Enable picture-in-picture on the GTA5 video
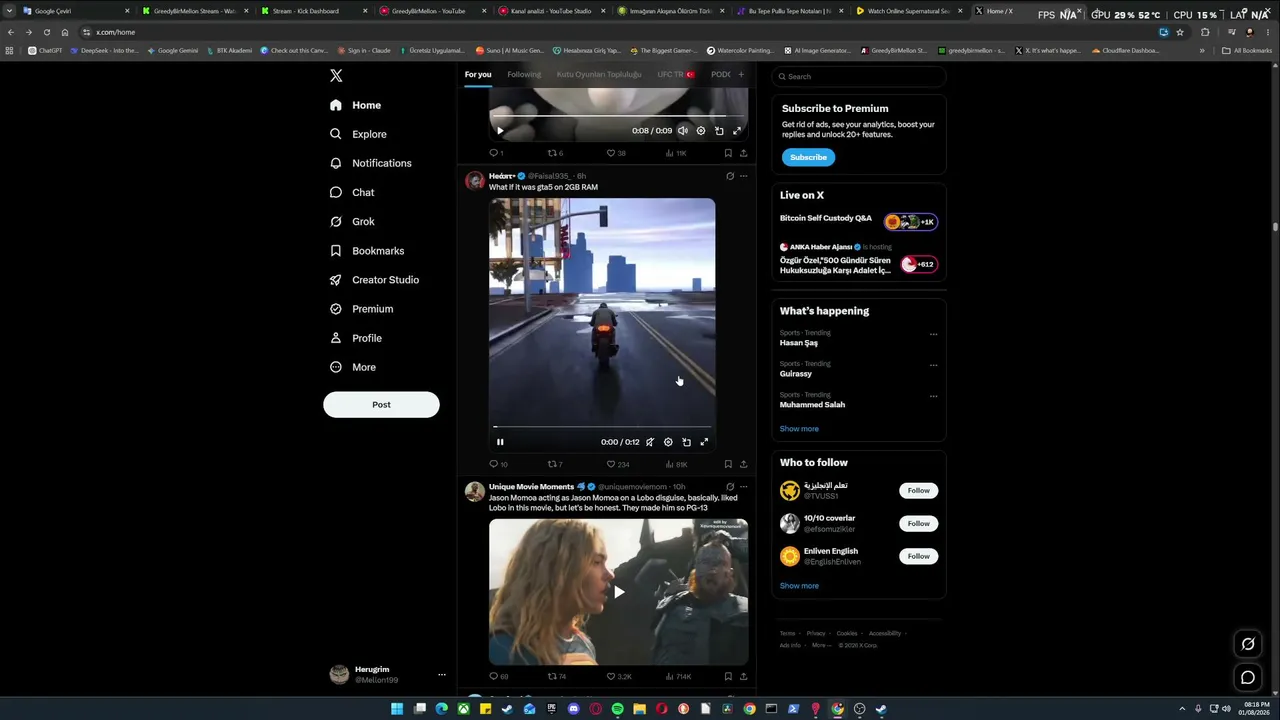Screen dimensions: 1280x720 coord(686,442)
